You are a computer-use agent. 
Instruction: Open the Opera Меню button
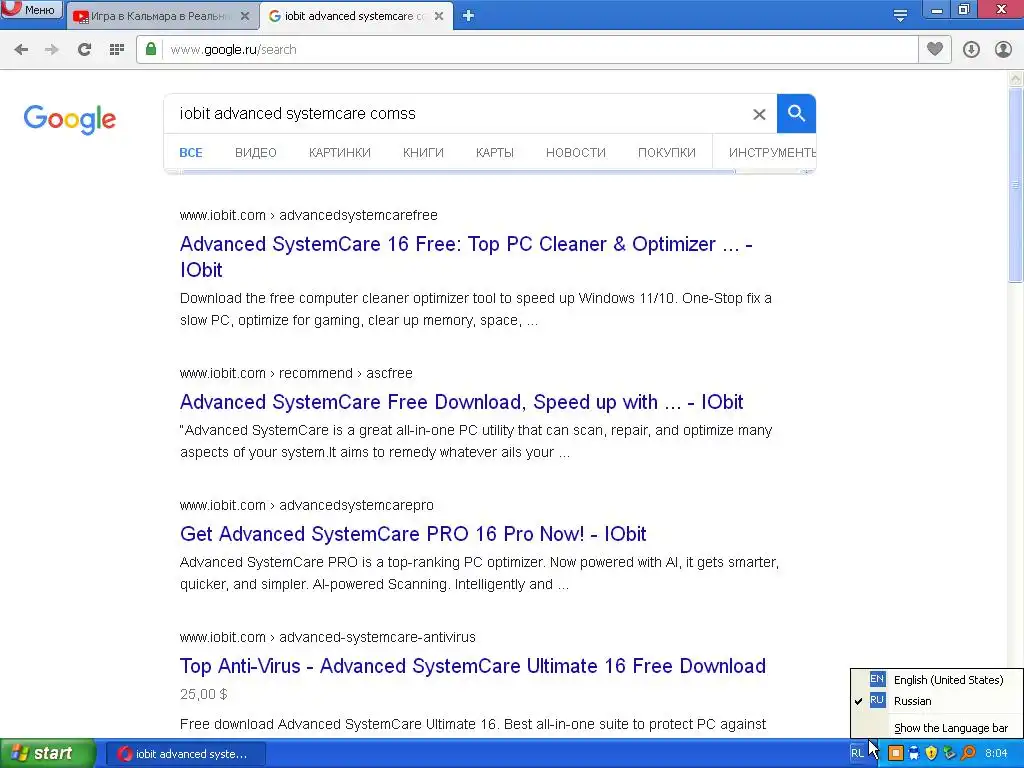click(x=31, y=9)
